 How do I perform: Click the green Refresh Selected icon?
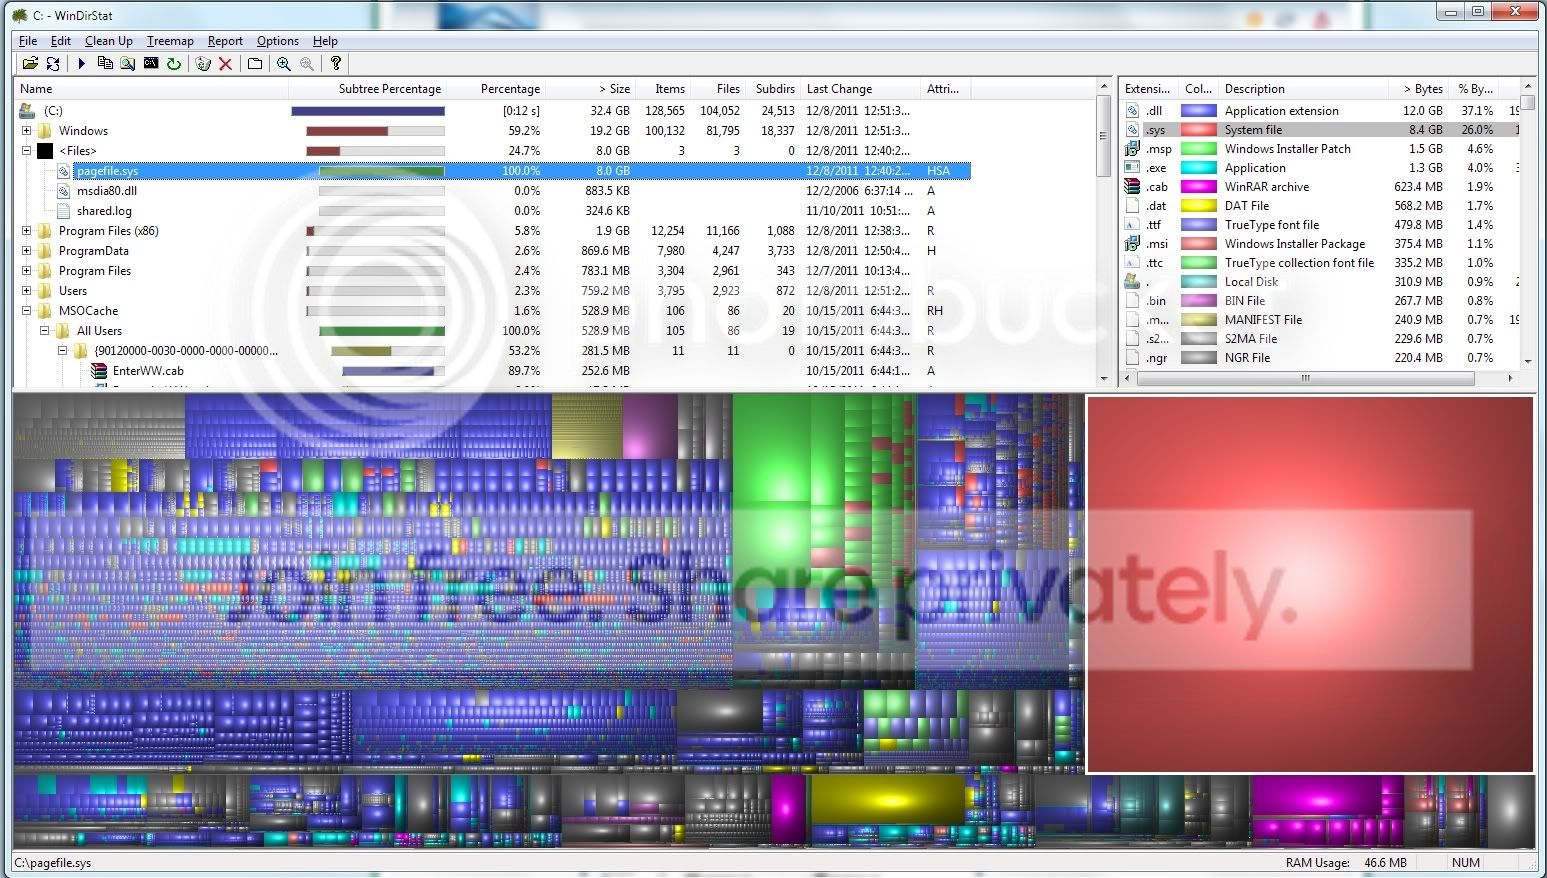pos(174,63)
